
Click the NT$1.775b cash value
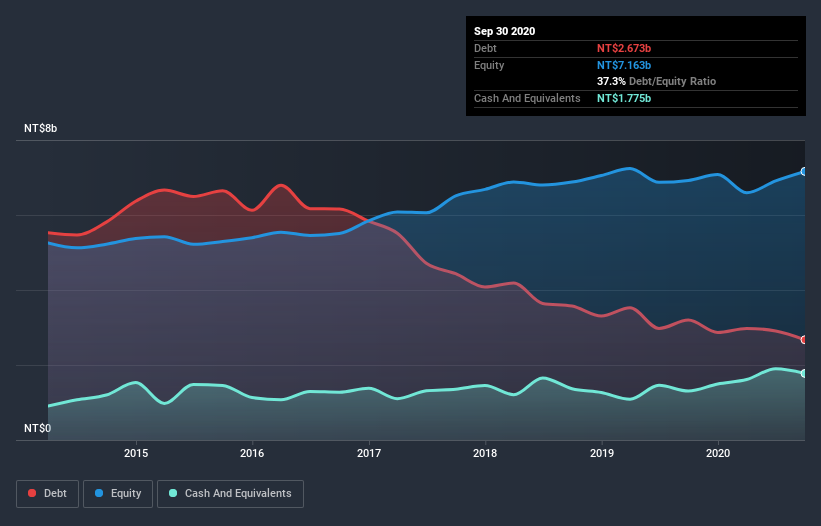(624, 98)
